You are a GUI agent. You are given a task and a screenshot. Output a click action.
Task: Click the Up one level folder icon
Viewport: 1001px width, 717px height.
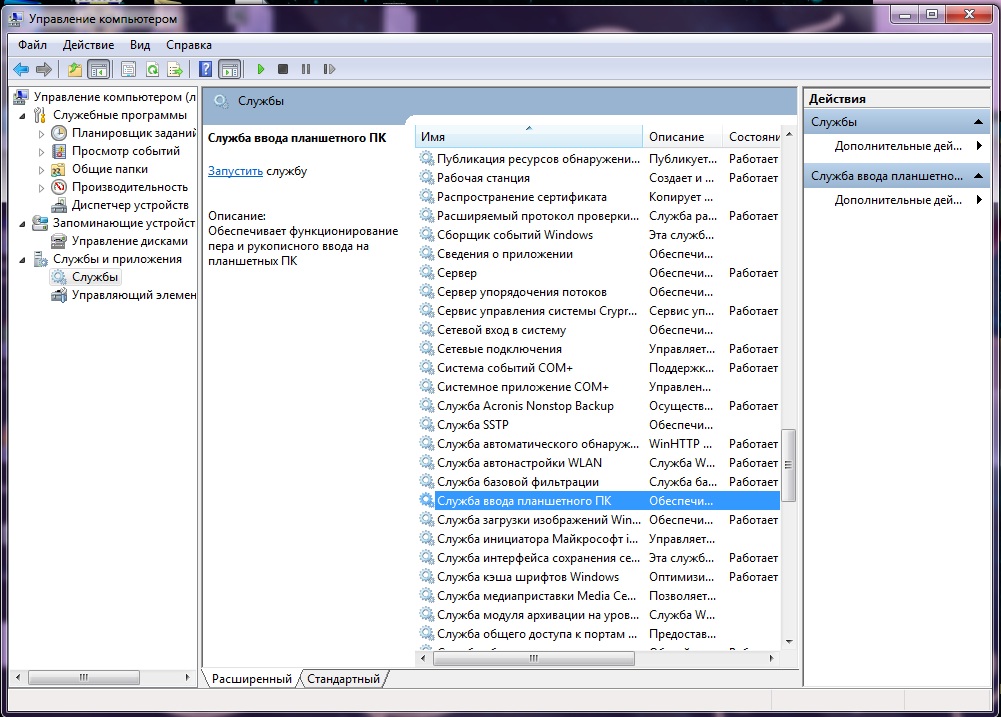(75, 69)
